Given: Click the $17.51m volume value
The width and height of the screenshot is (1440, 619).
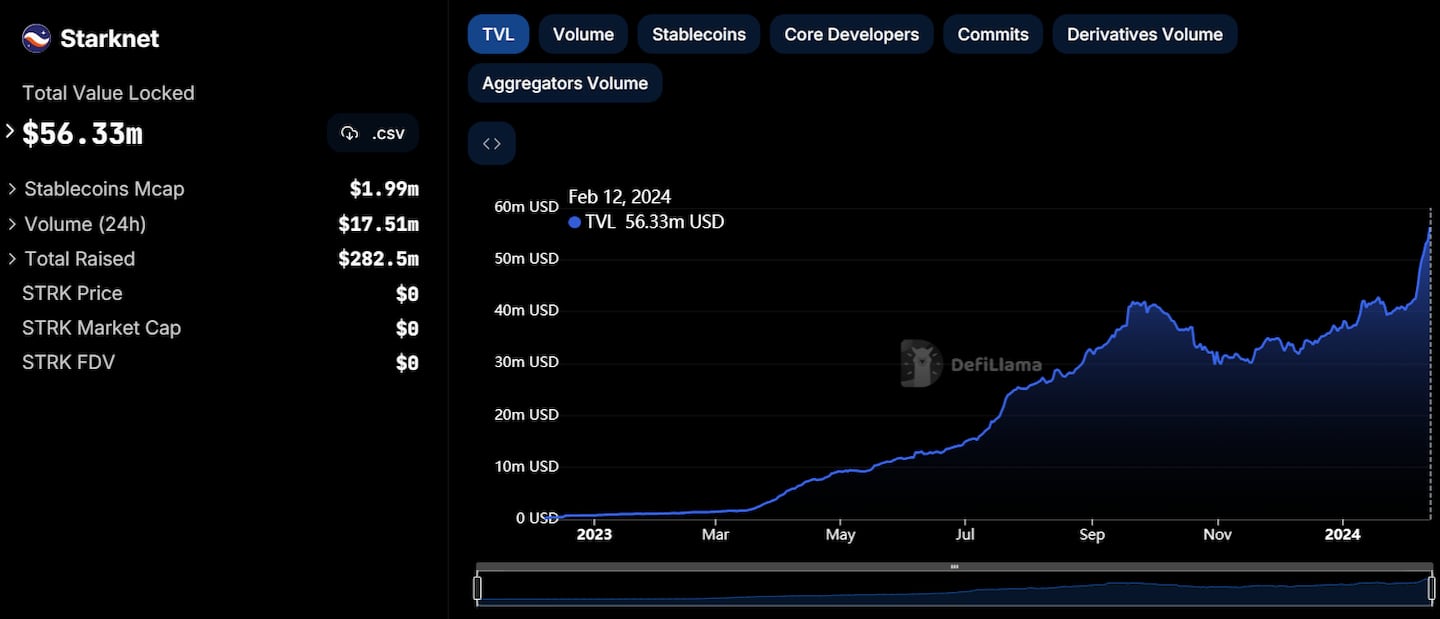Looking at the screenshot, I should tap(379, 224).
